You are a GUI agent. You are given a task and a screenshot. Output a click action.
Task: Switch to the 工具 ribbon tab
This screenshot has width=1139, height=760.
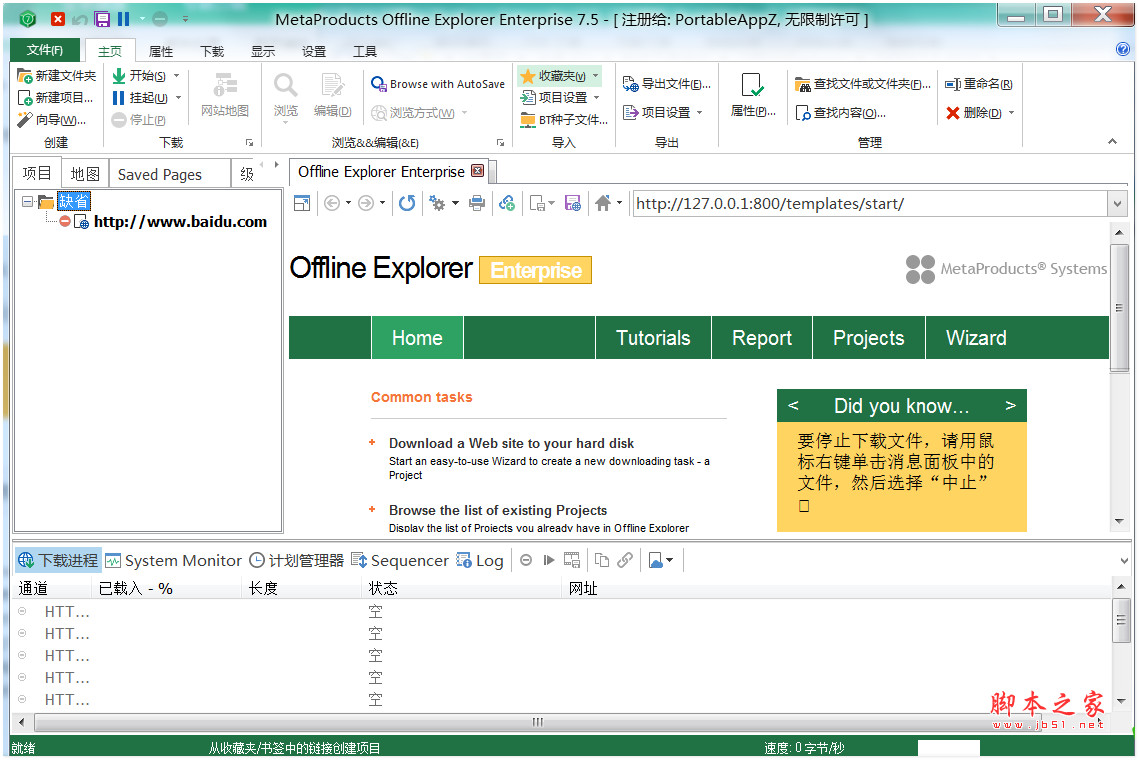[365, 52]
